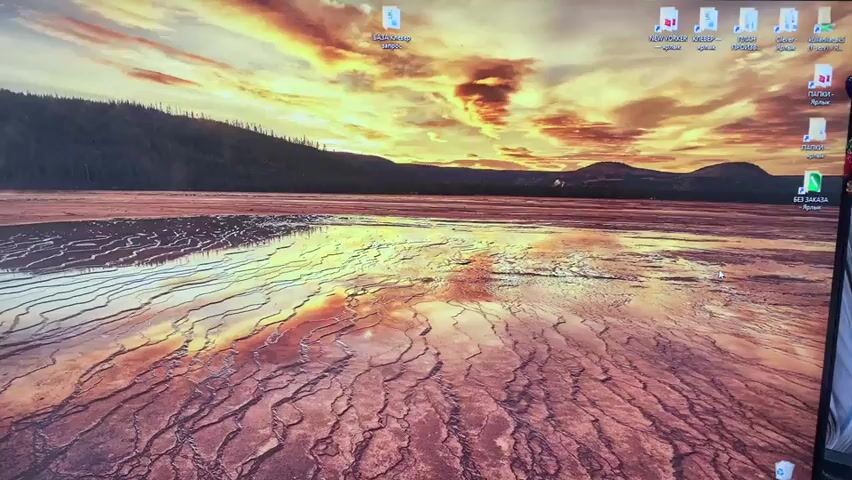
Task: Select the Recycle Bin desktop icon
Action: 784,470
